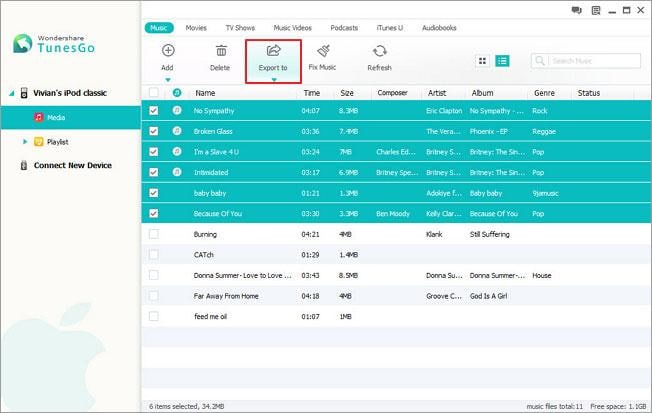Select Connect New Device label

click(x=73, y=166)
